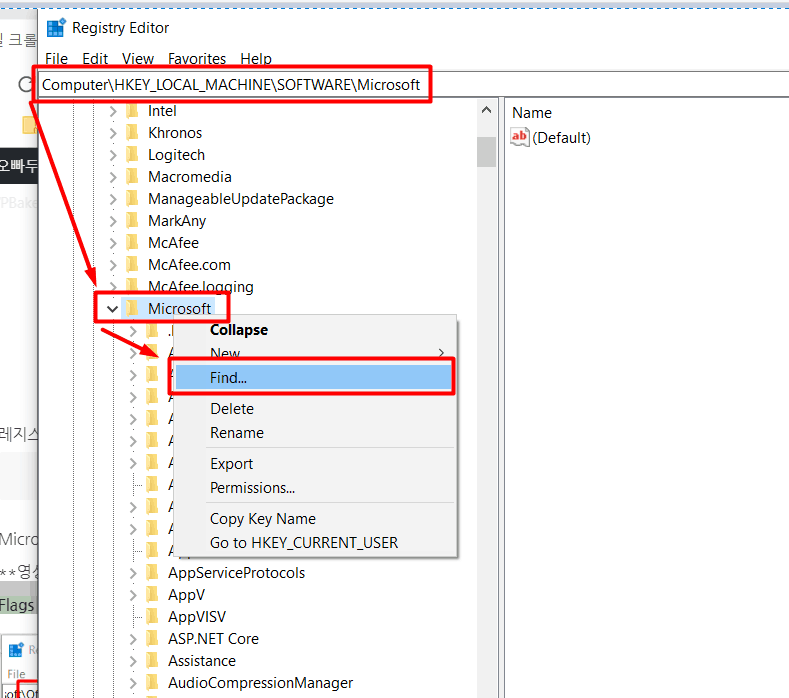Image resolution: width=789 pixels, height=698 pixels.
Task: Expand the MarkAny key
Action: 113,221
